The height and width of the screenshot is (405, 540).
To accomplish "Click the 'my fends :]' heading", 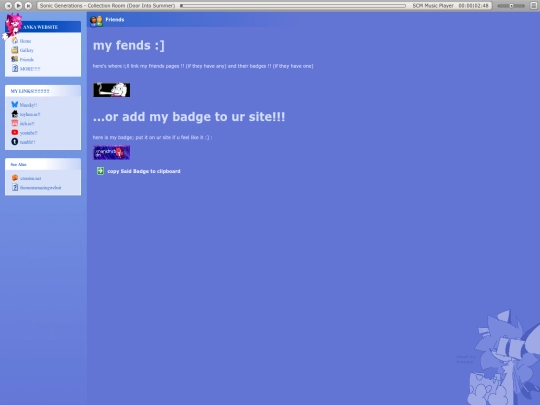I will 129,45.
